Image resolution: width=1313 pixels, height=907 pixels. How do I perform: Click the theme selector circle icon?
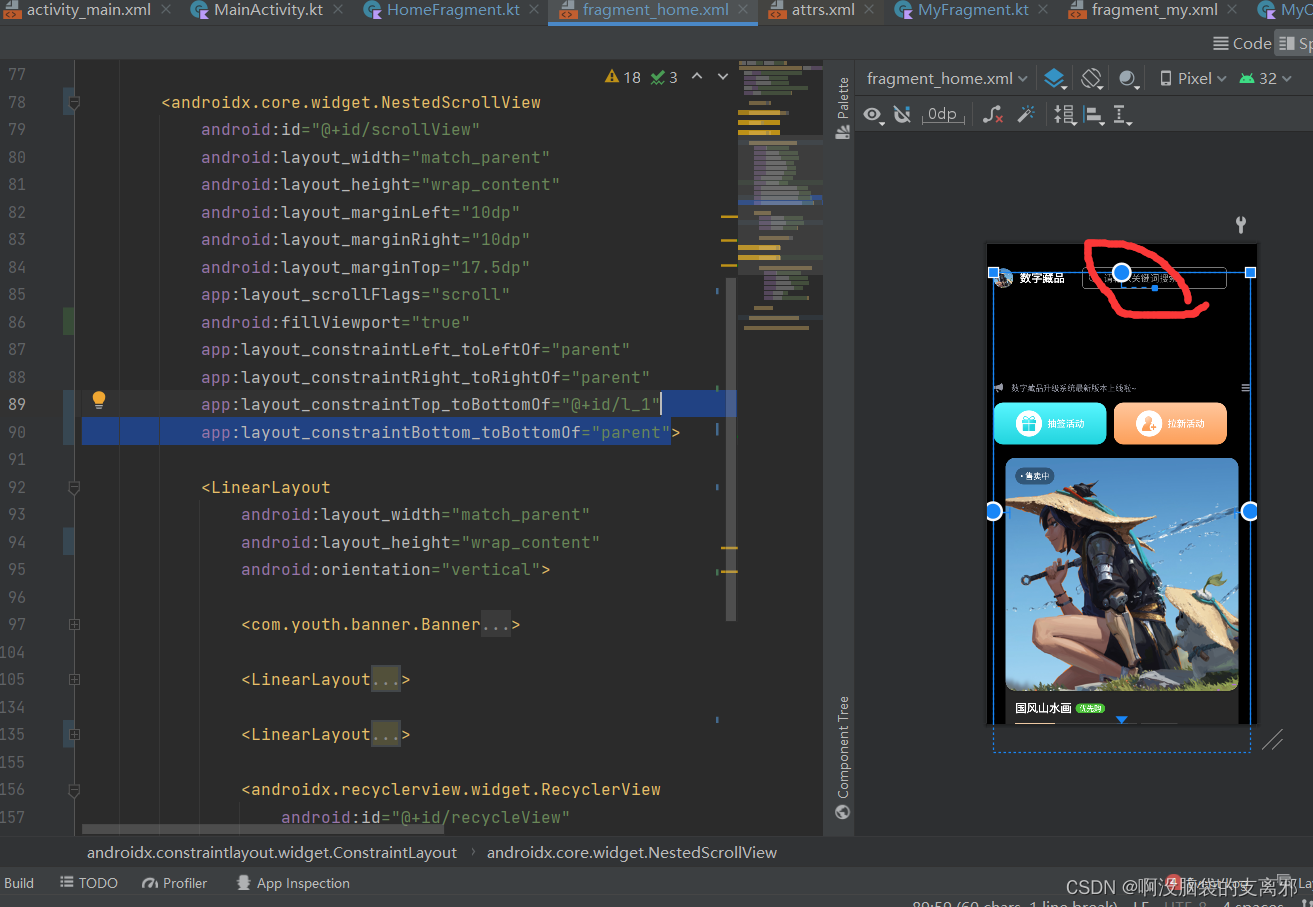click(1125, 77)
